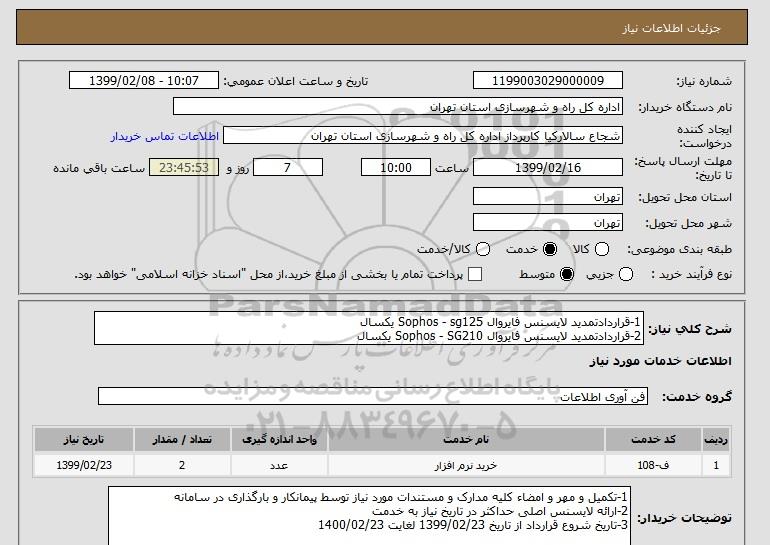Screen dimensions: 770x545
Task: Click the buyer notes text area
Action: [369, 516]
